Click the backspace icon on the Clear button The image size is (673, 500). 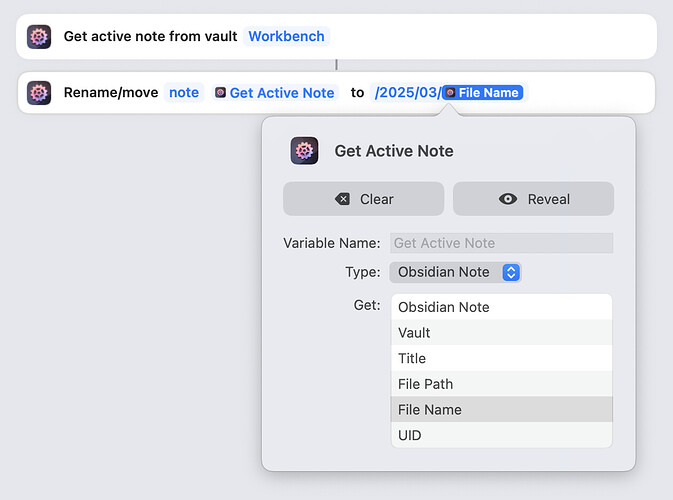(343, 199)
